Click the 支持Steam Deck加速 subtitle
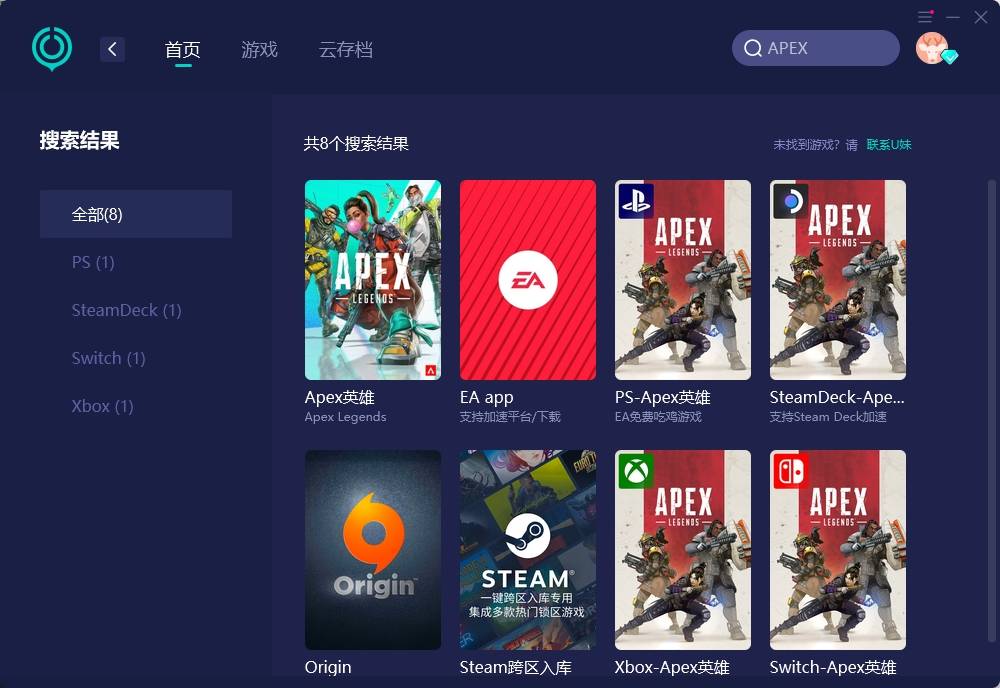The width and height of the screenshot is (1000, 688). 828,417
